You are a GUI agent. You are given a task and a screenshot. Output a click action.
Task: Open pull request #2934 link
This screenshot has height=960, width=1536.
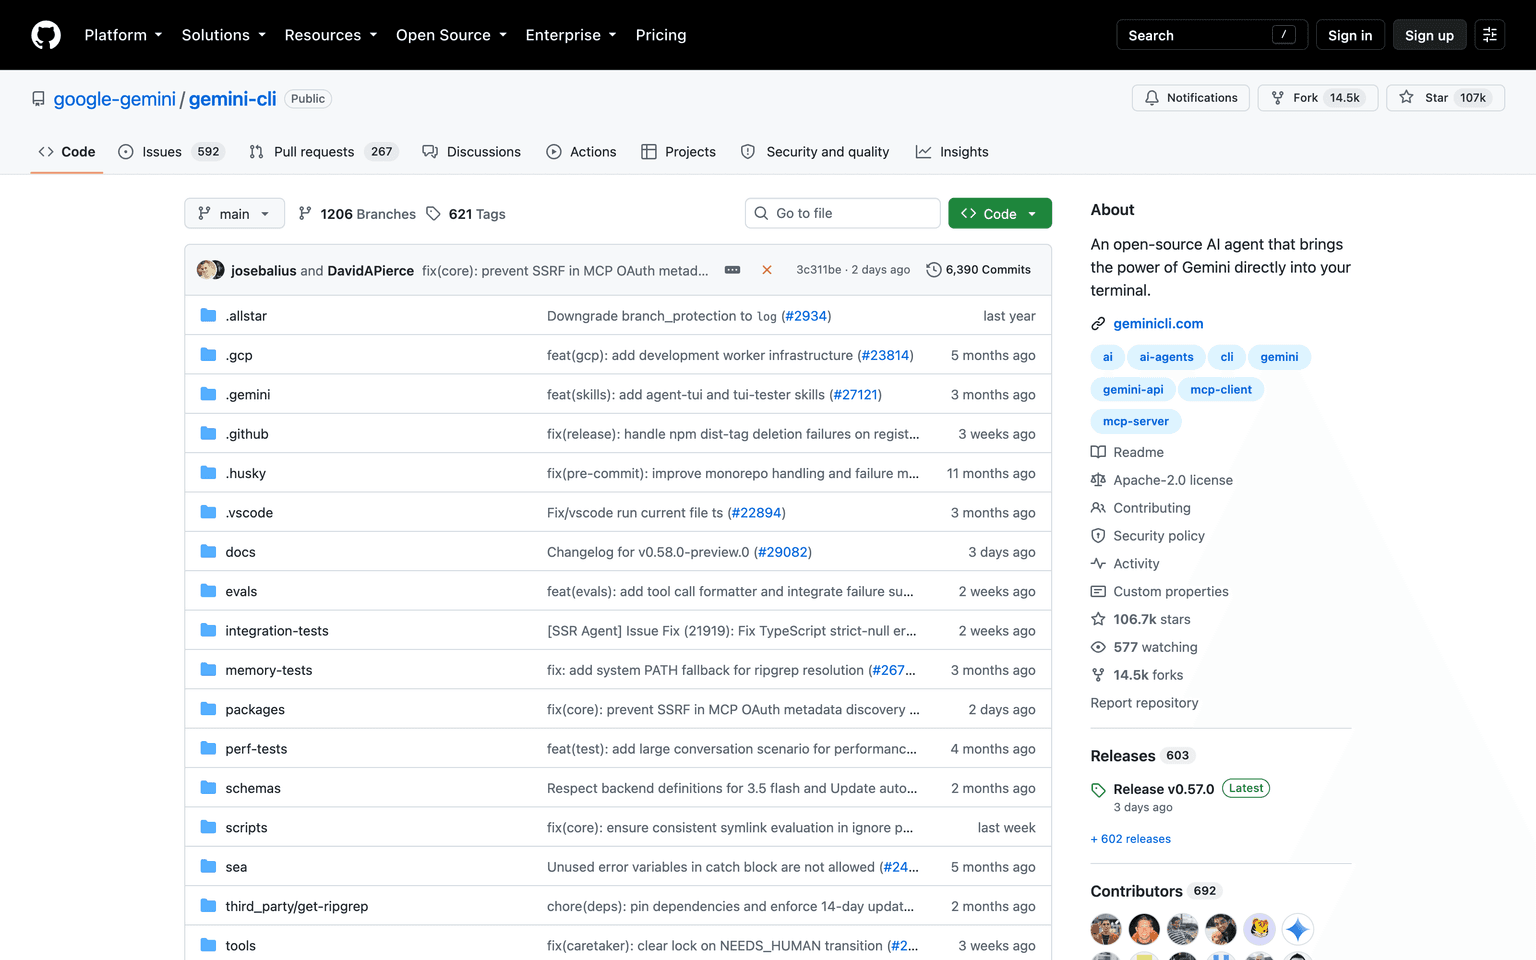(x=806, y=316)
